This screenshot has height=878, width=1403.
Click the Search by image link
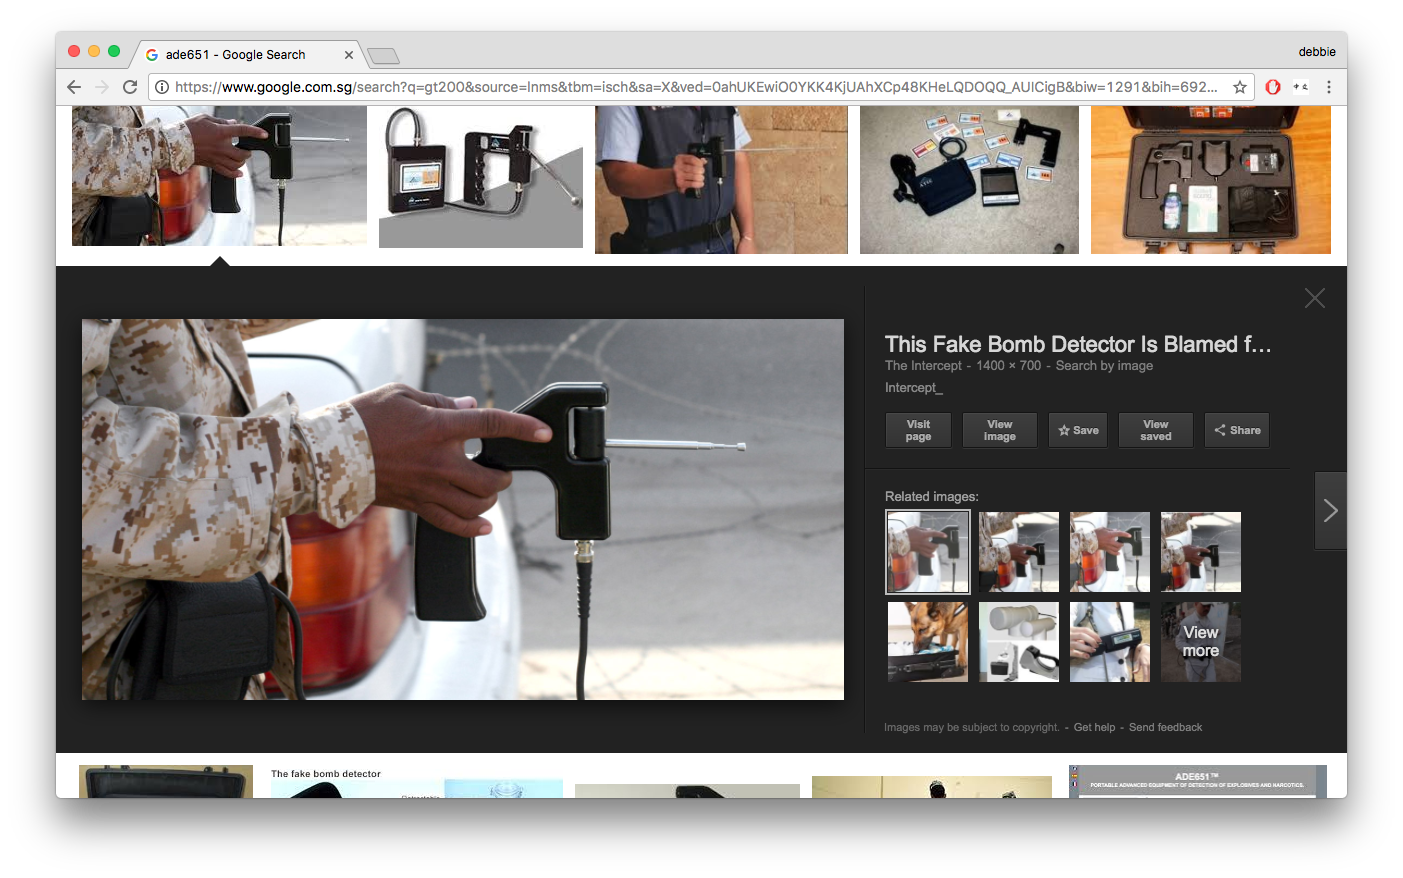pyautogui.click(x=1104, y=366)
